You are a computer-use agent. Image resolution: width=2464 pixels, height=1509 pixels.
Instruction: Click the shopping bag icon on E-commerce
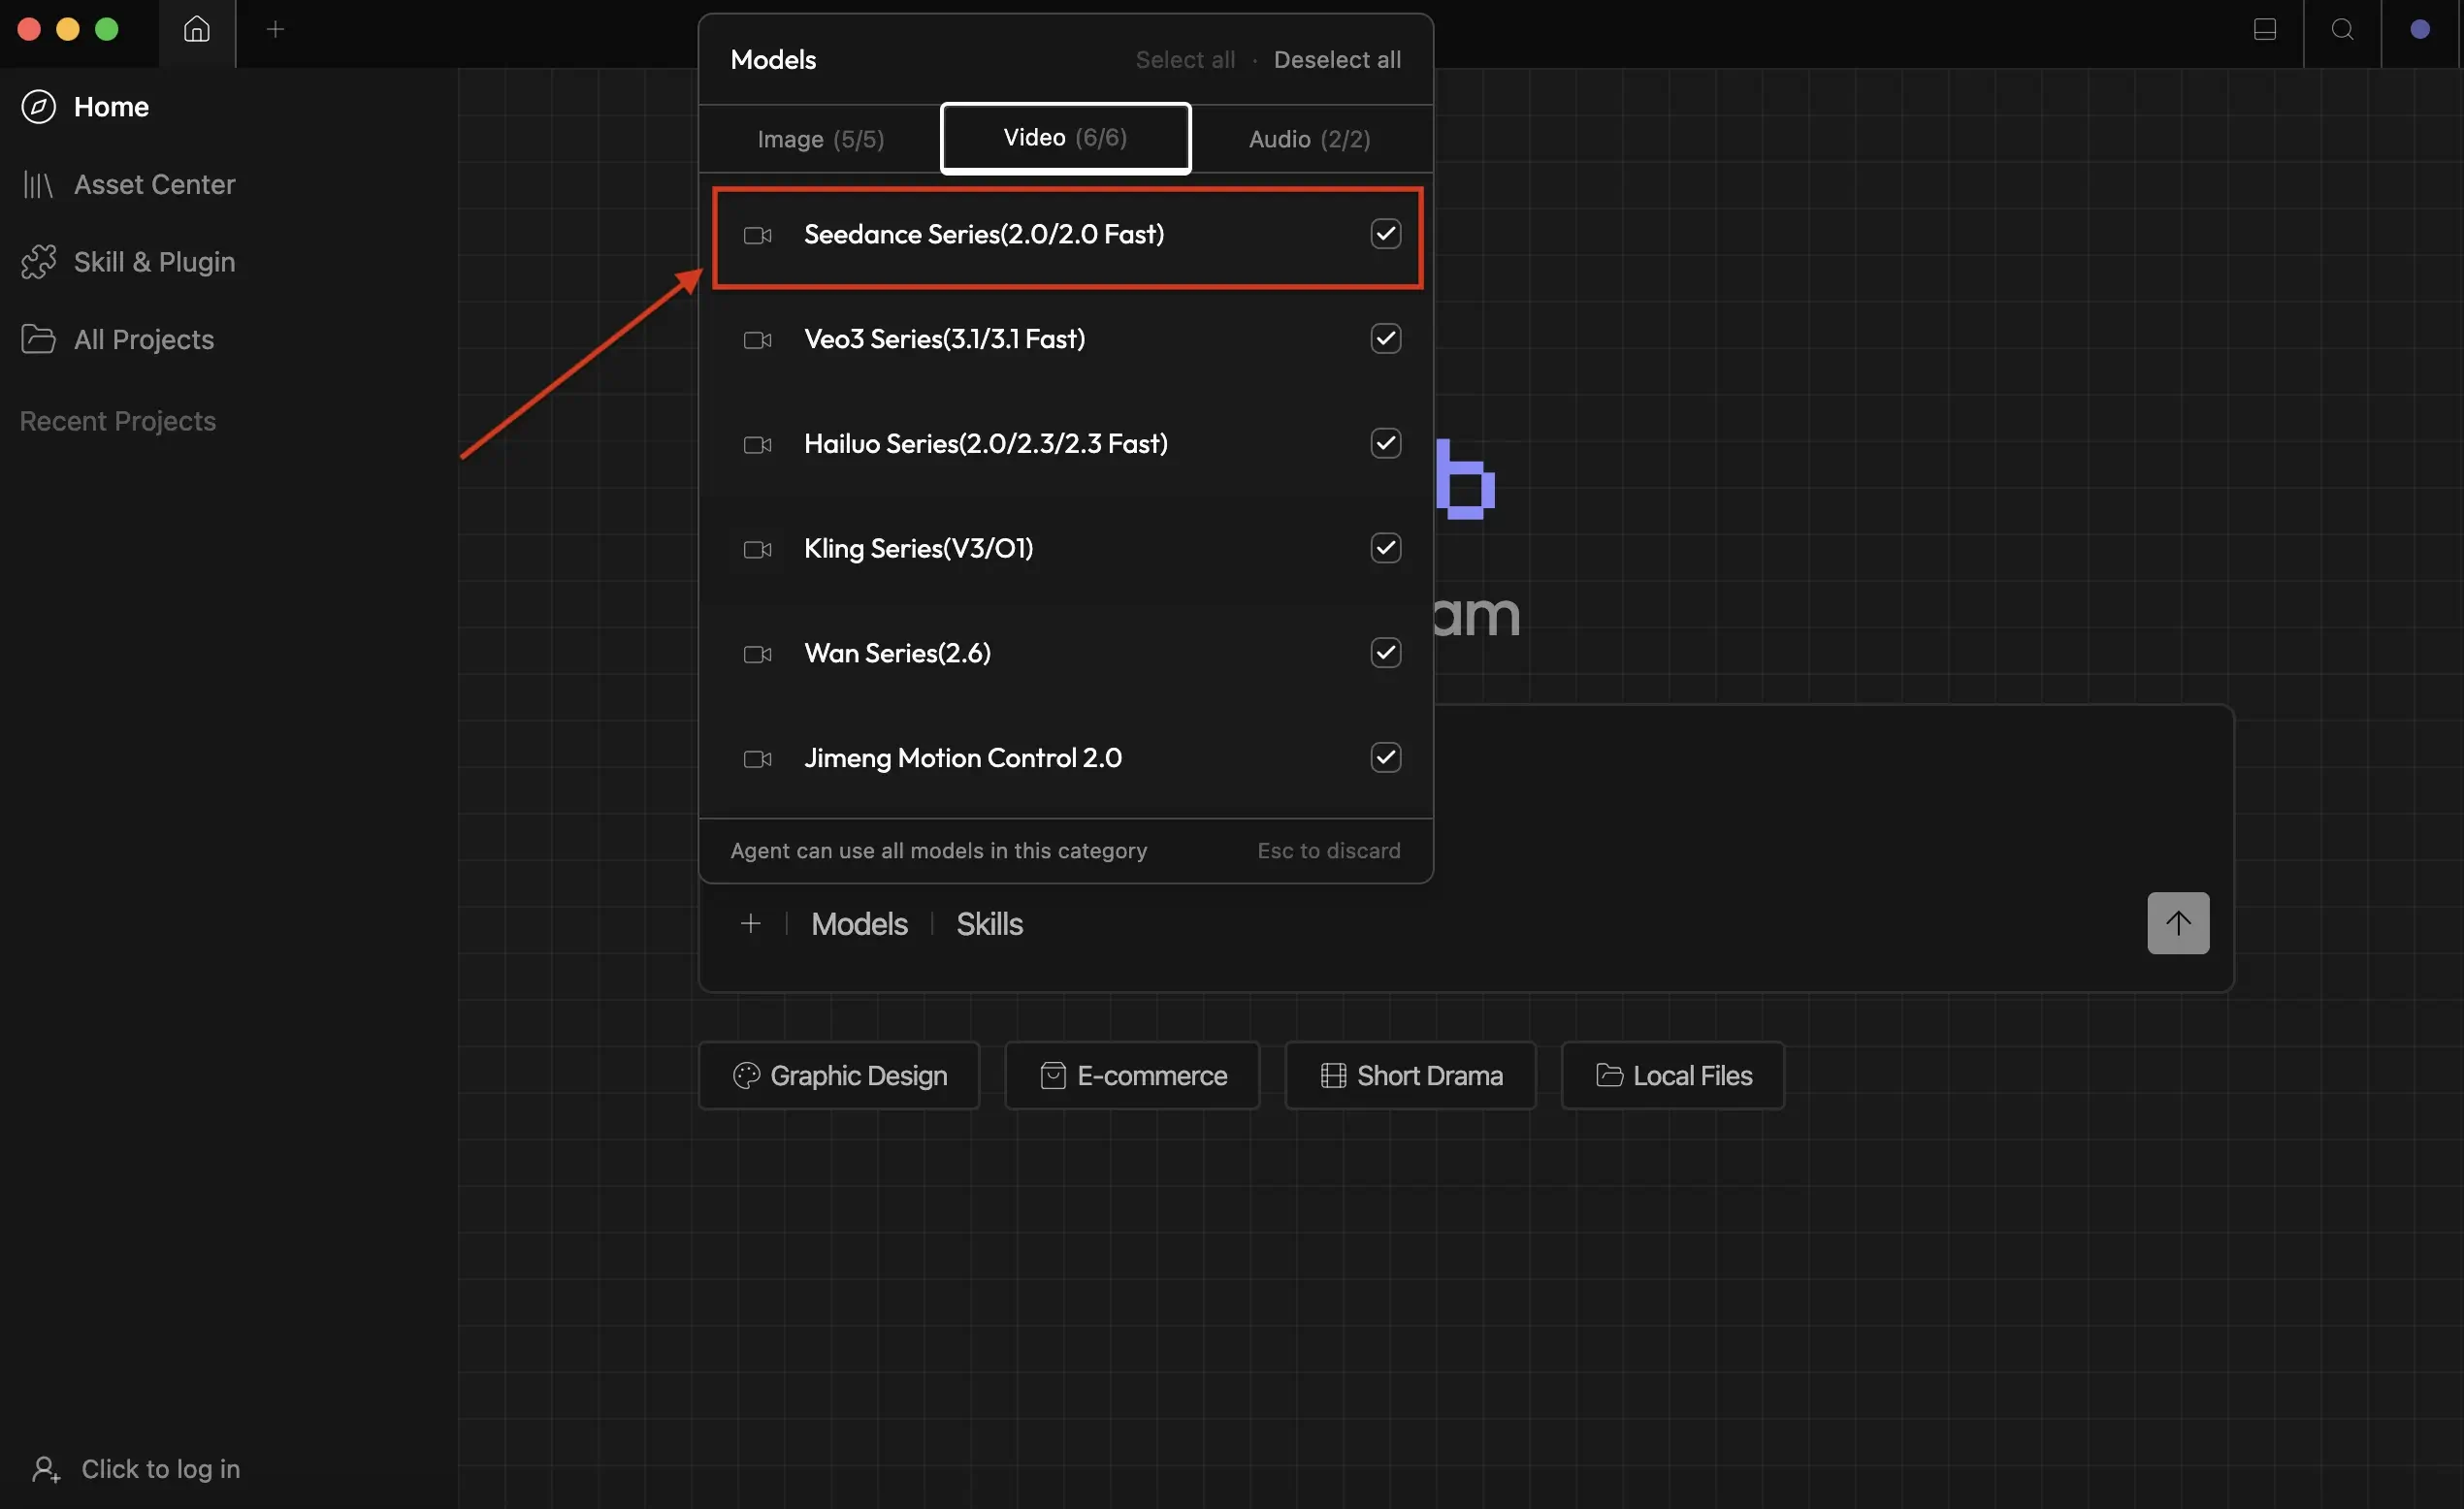coord(1053,1075)
